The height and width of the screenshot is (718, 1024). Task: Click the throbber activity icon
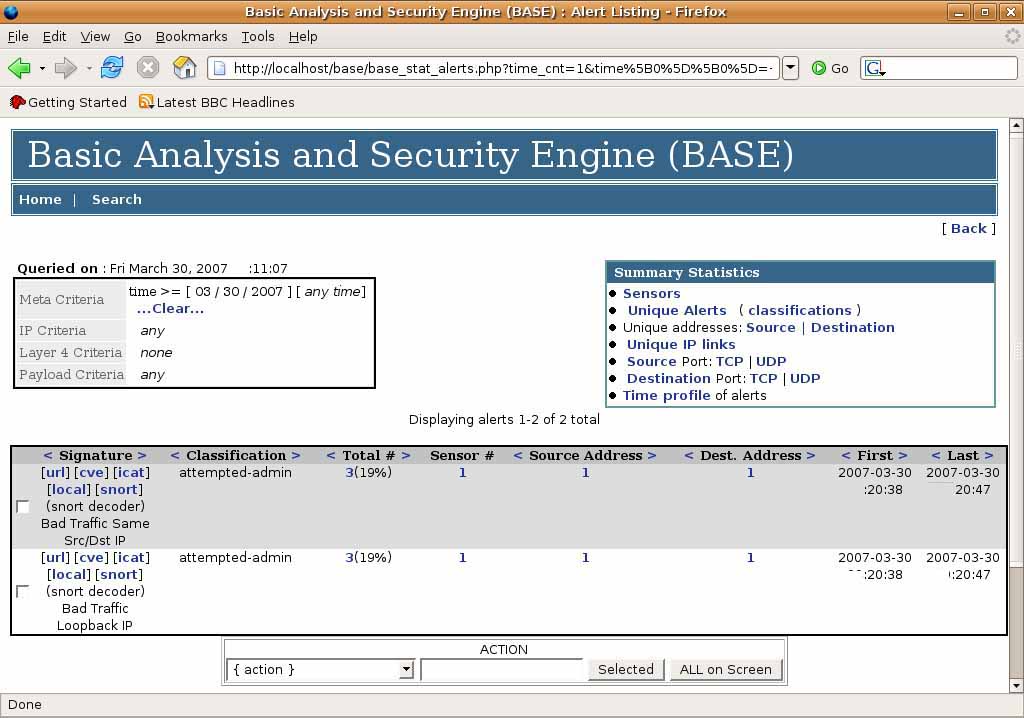tap(1012, 37)
